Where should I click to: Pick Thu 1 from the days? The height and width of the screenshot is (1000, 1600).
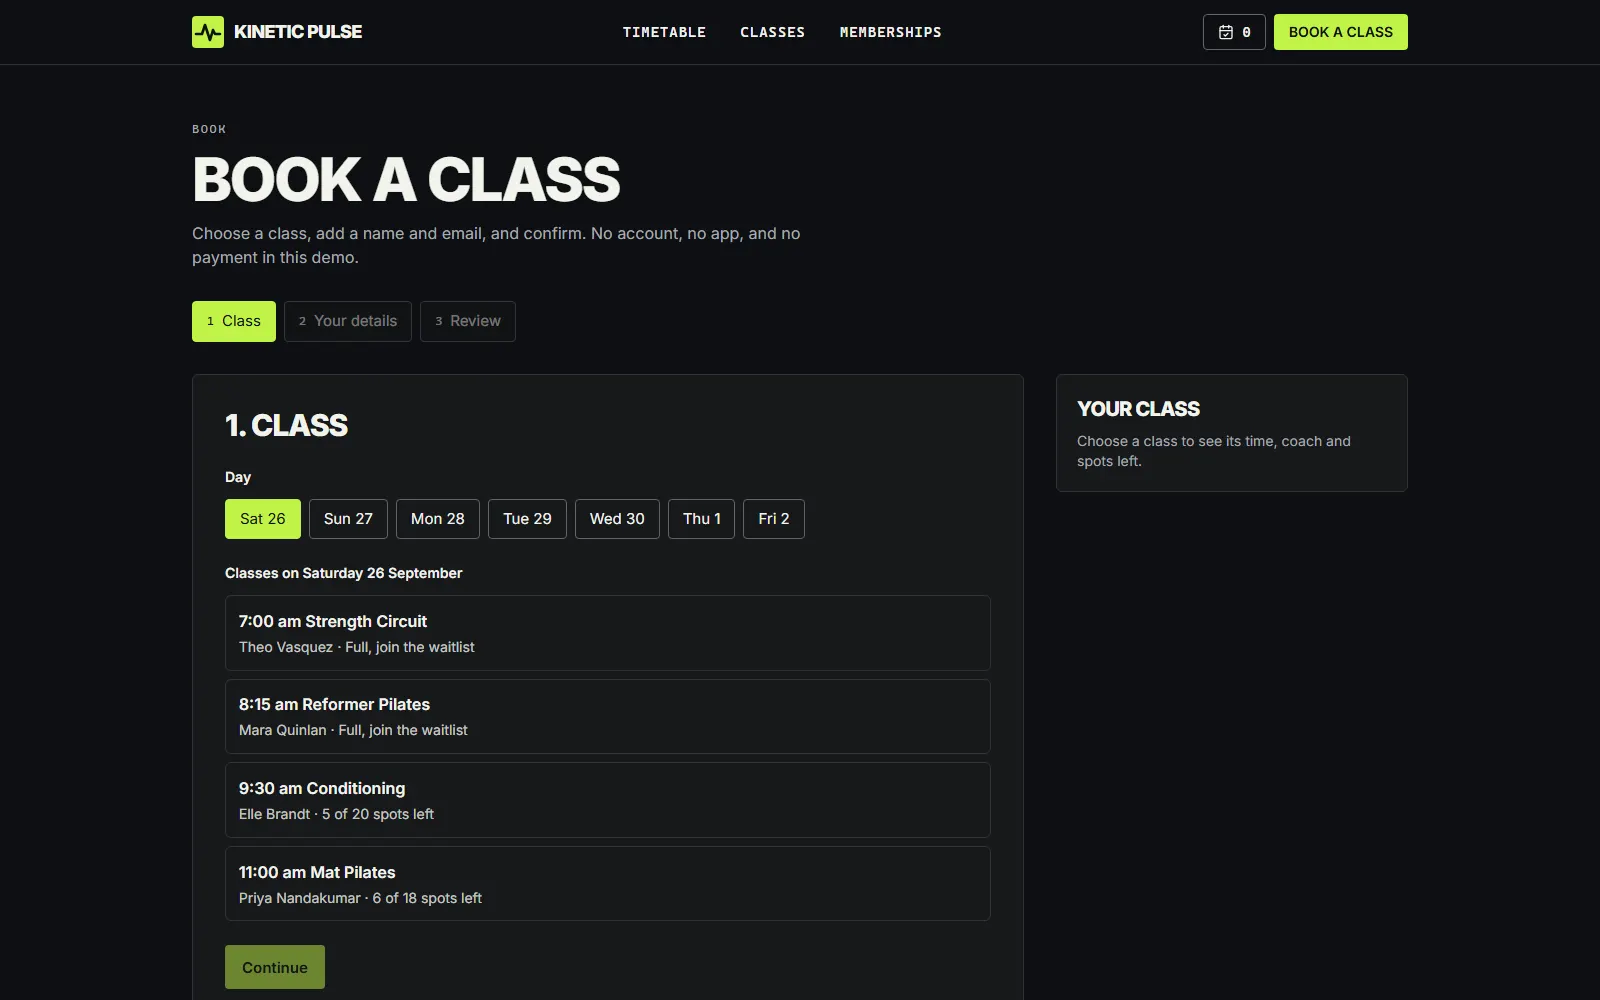click(x=702, y=519)
